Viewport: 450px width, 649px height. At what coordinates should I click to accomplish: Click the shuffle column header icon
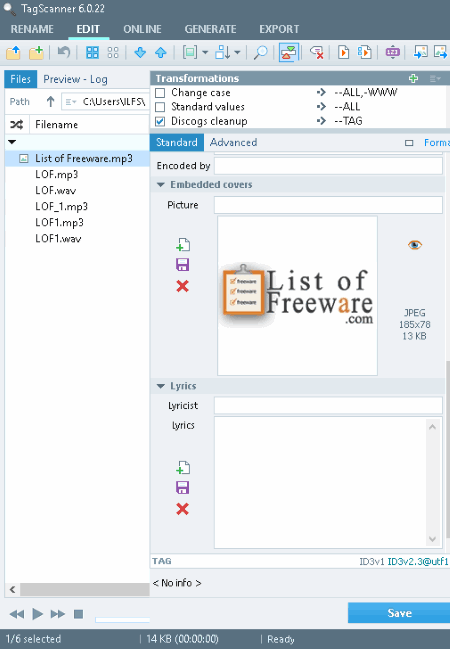(17, 125)
